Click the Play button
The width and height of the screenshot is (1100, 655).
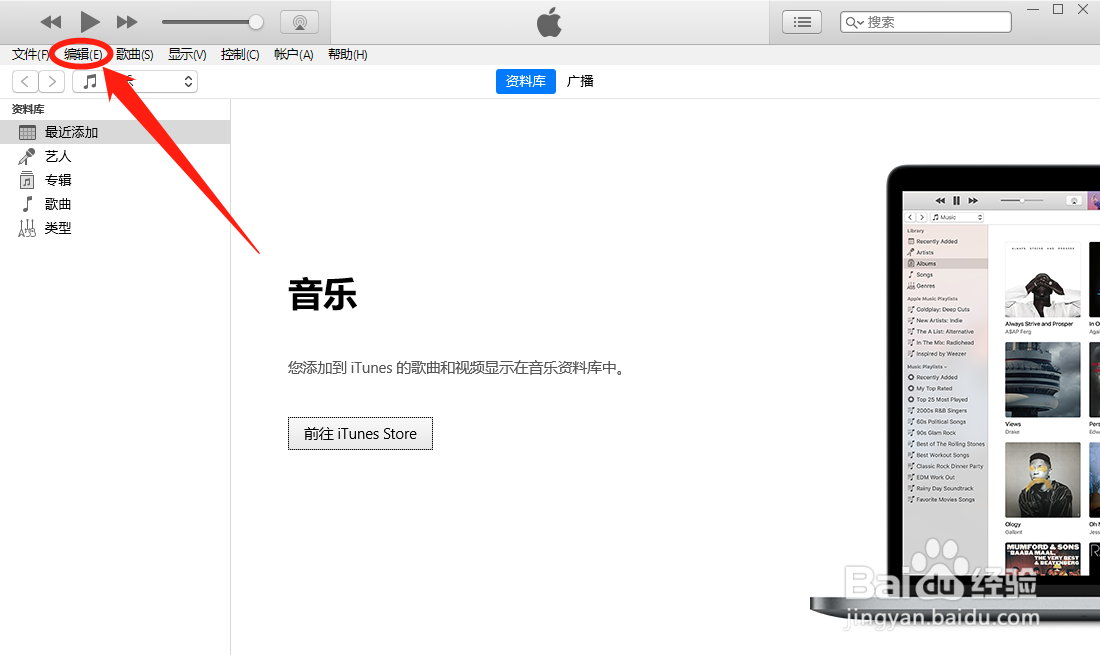89,21
